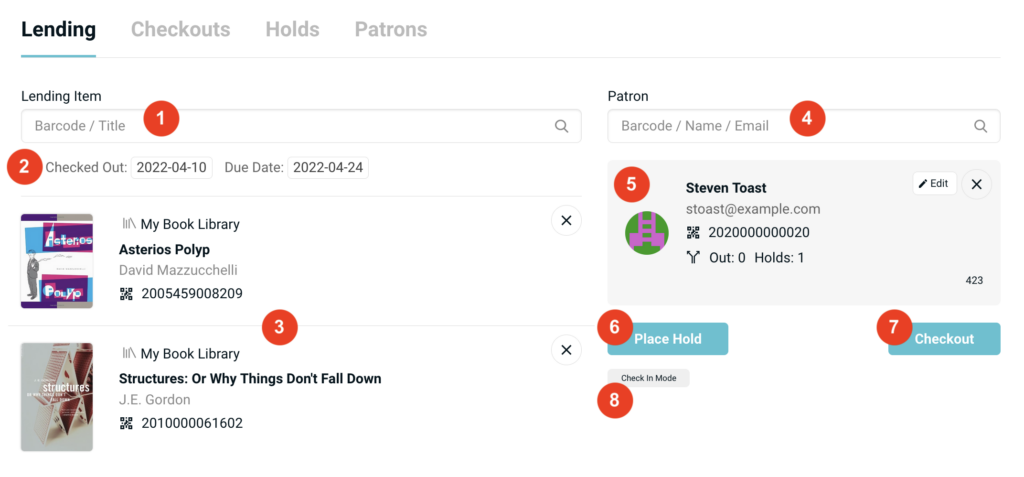Switch to the Checkouts tab

click(x=180, y=29)
